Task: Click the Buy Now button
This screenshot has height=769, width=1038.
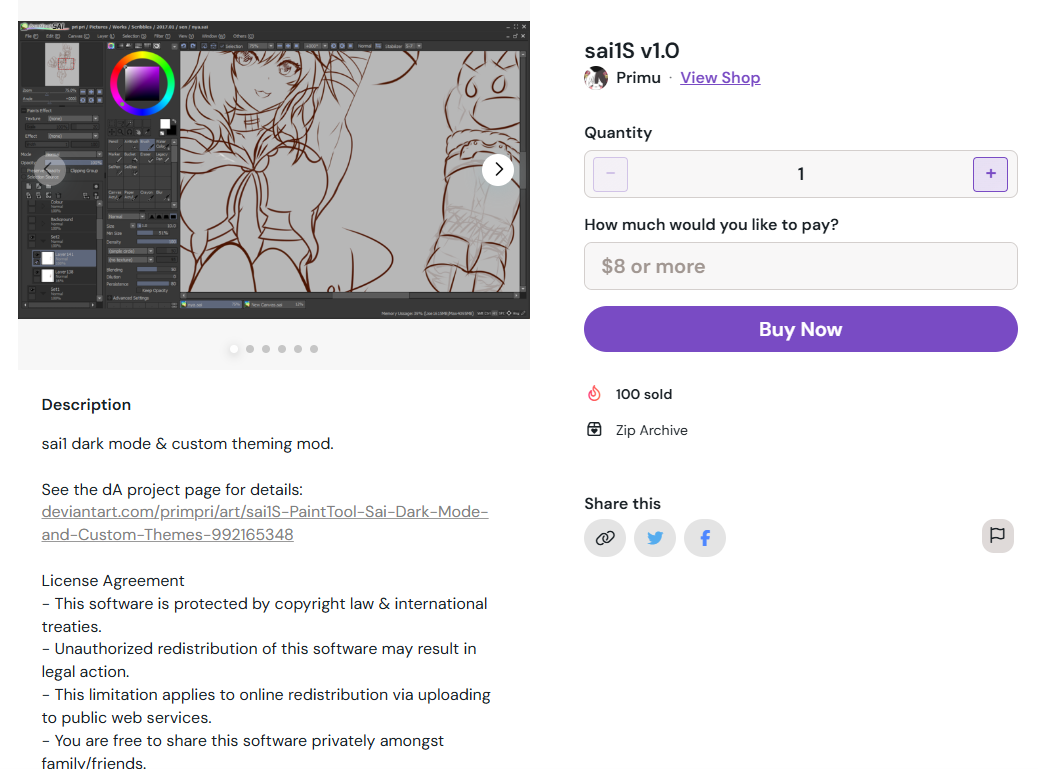Action: [x=800, y=329]
